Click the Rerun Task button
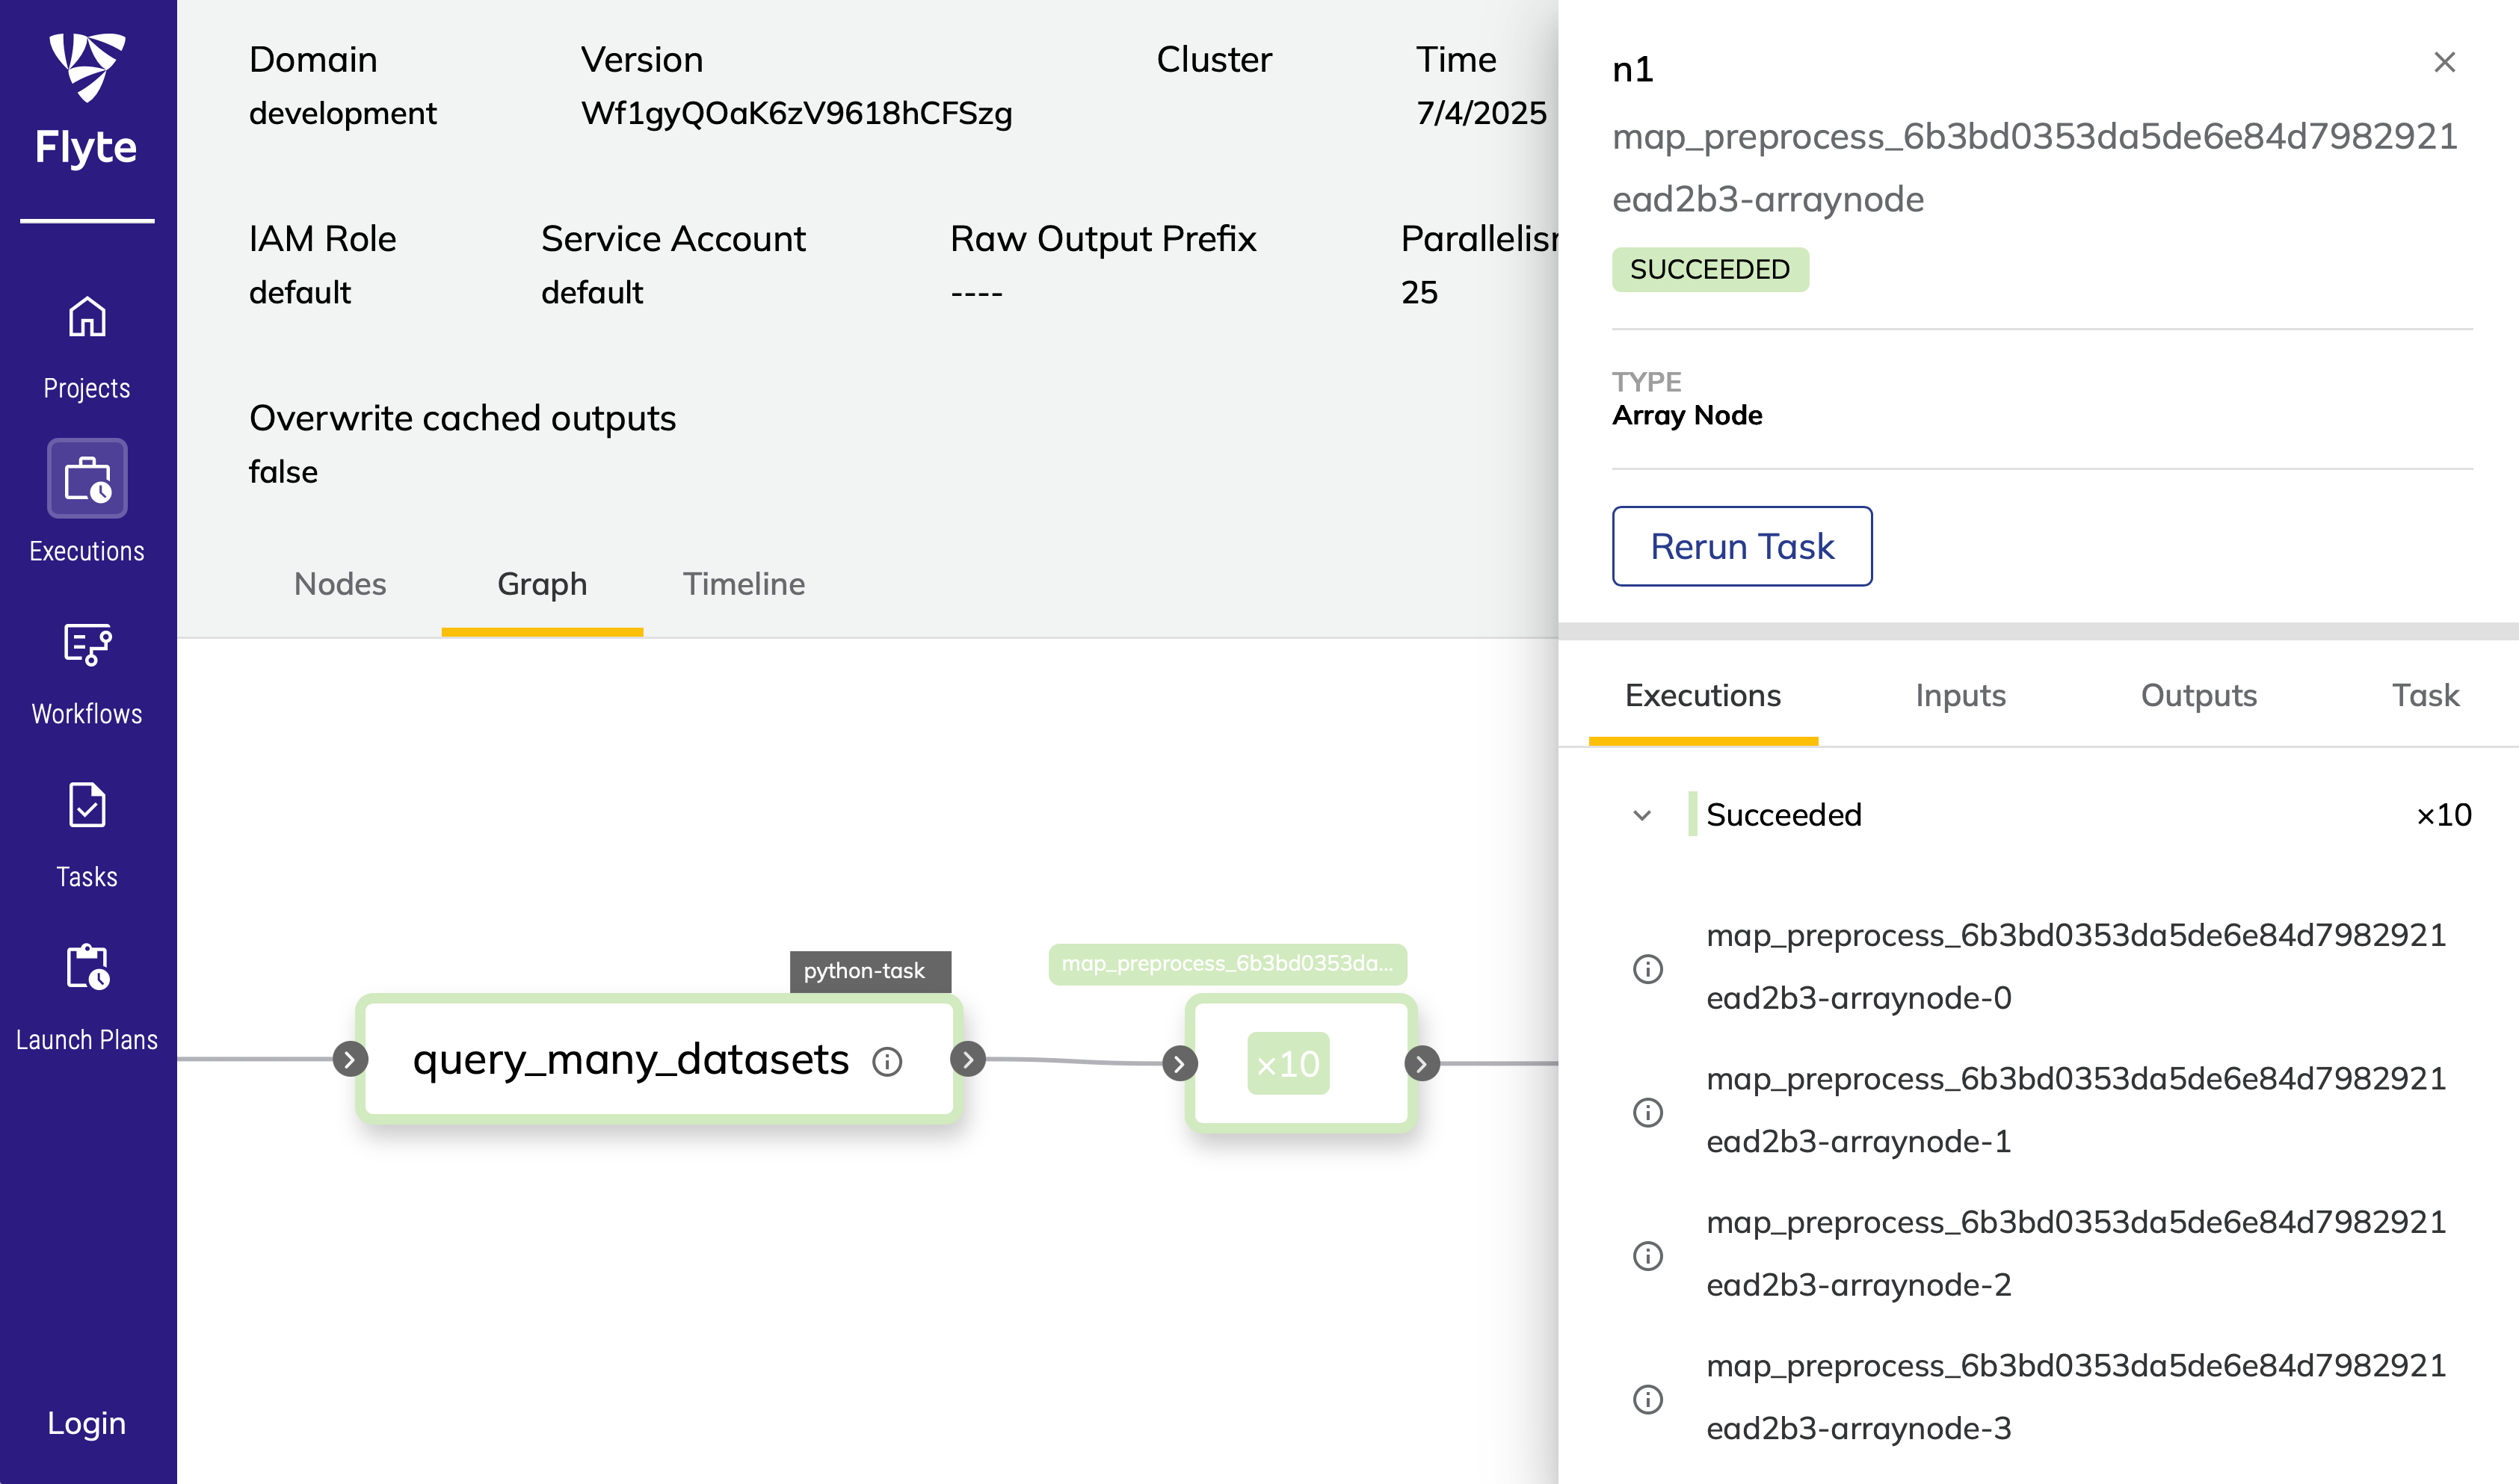 [1742, 546]
